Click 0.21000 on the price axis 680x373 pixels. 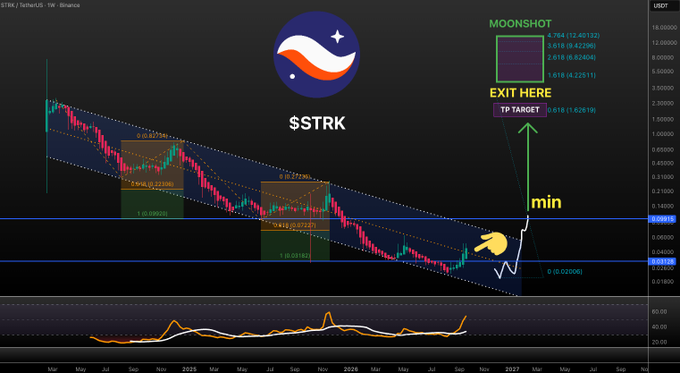pos(664,191)
